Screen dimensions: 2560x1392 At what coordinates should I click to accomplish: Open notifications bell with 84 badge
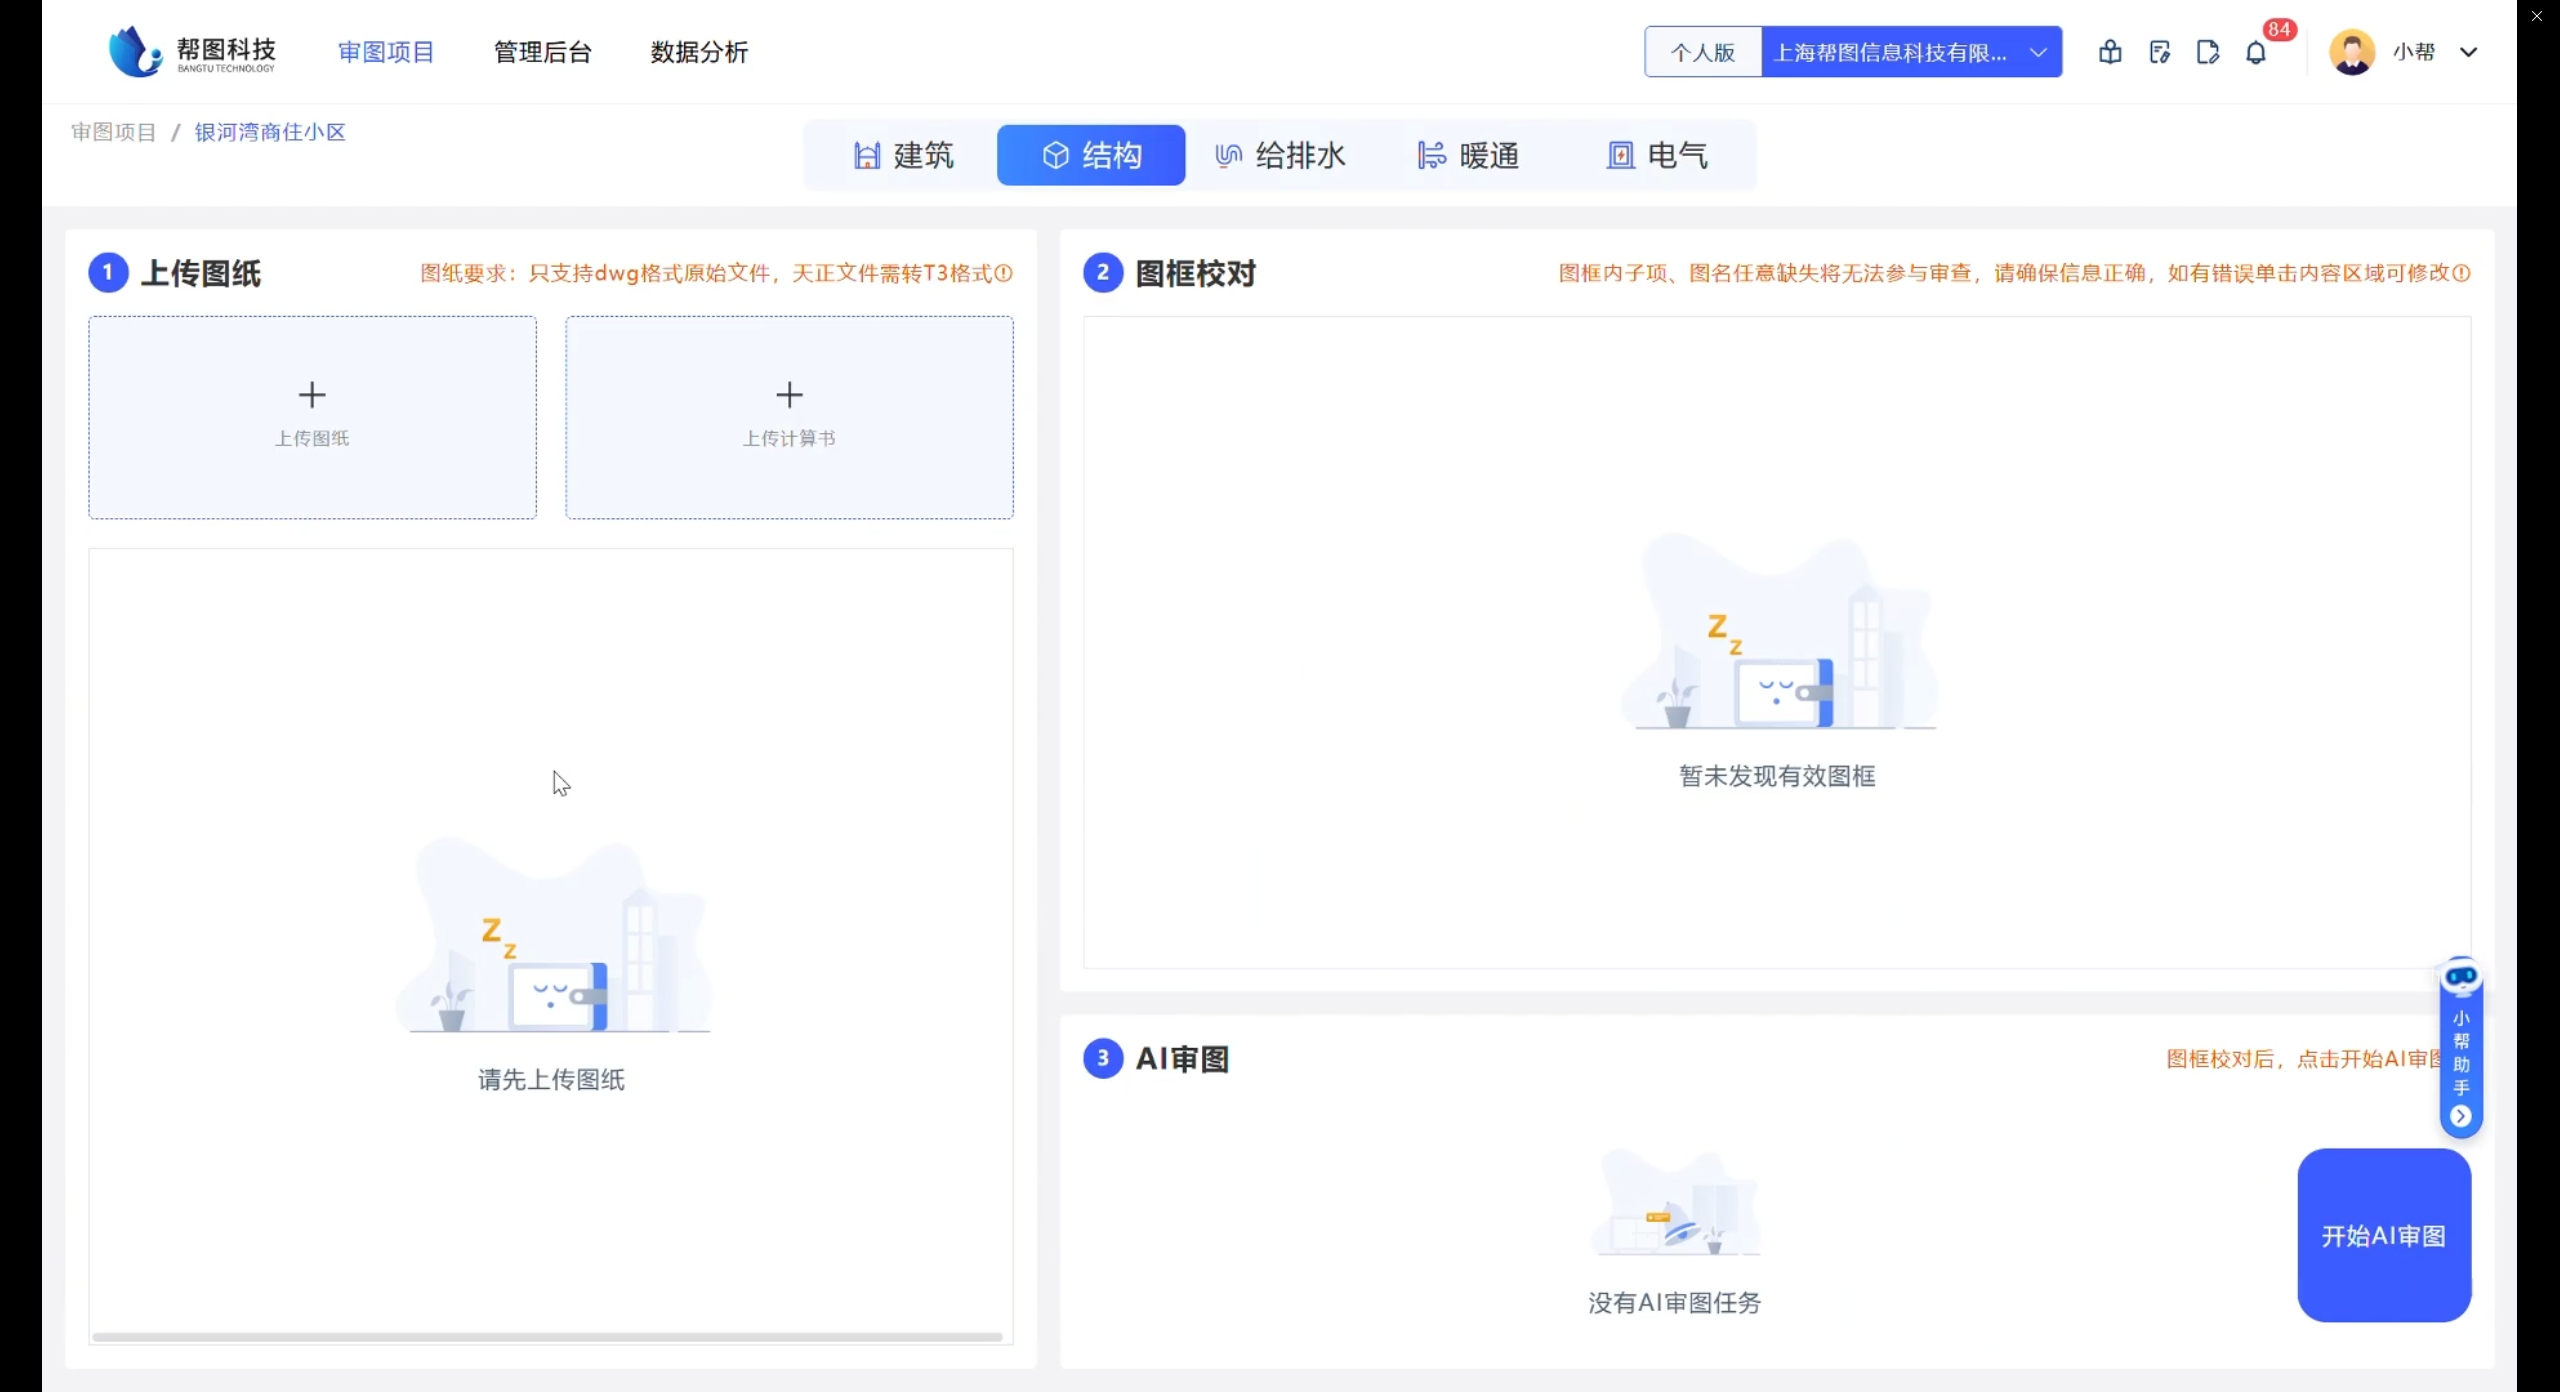pyautogui.click(x=2256, y=52)
